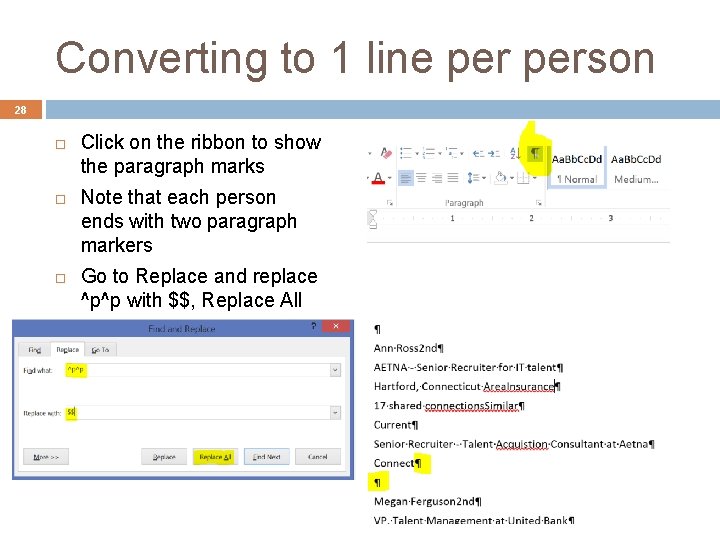
Task: Click the shading paint bucket icon
Action: [501, 178]
